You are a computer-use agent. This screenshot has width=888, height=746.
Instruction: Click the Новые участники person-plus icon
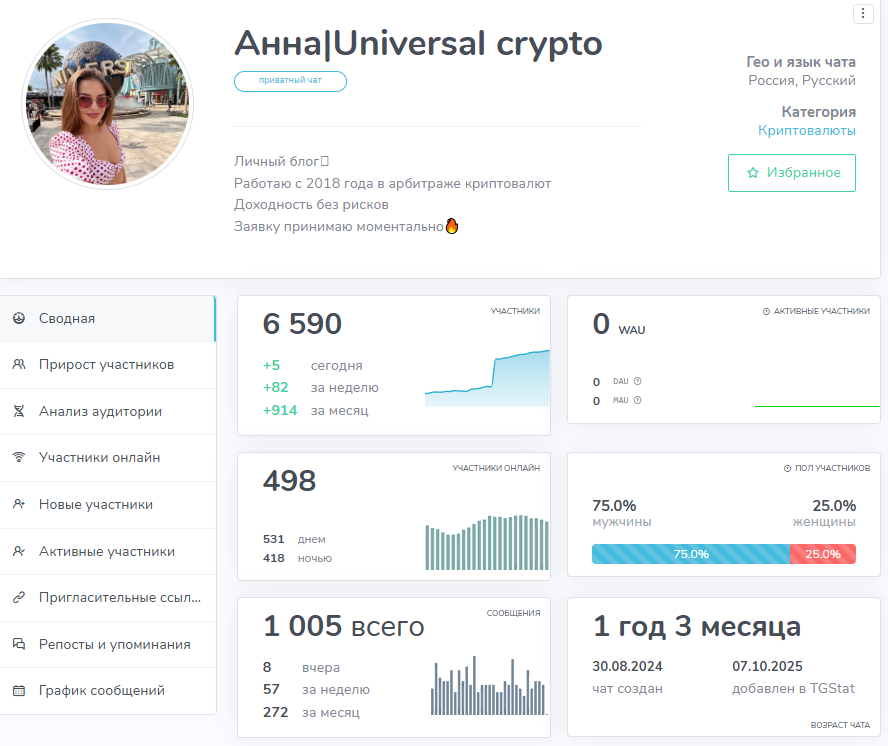(19, 504)
